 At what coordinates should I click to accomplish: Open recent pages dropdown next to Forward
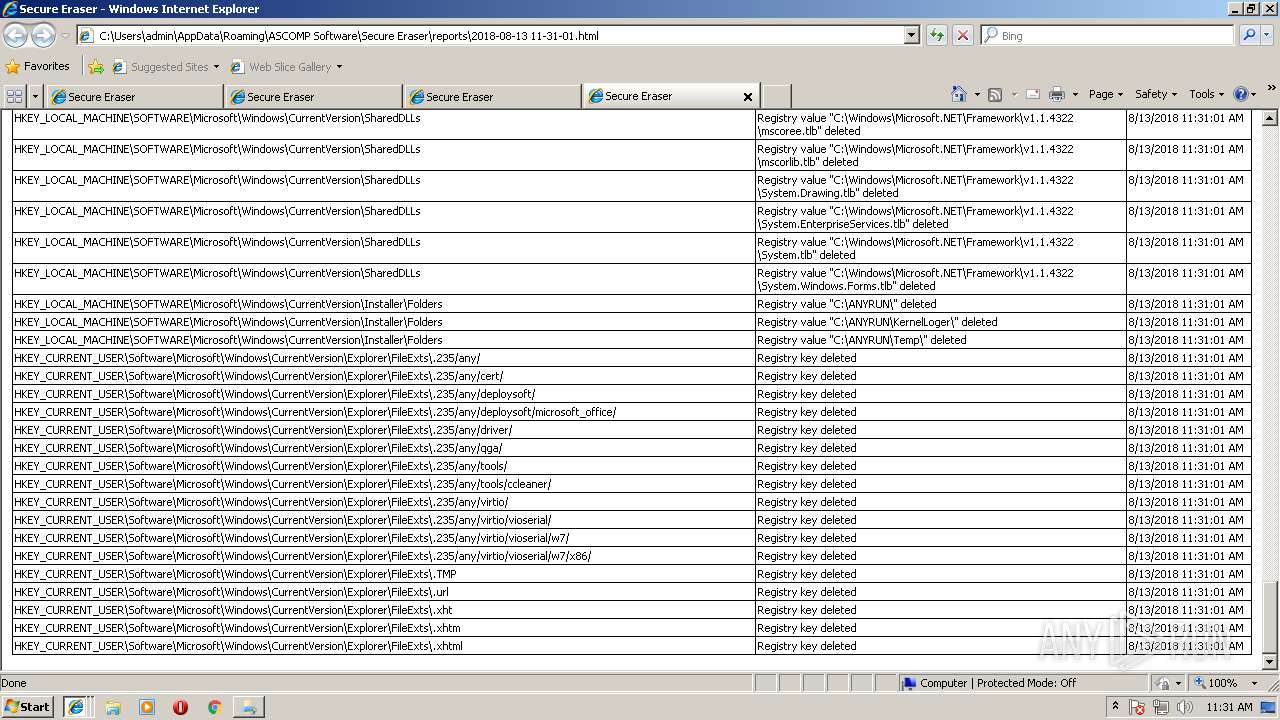point(65,36)
